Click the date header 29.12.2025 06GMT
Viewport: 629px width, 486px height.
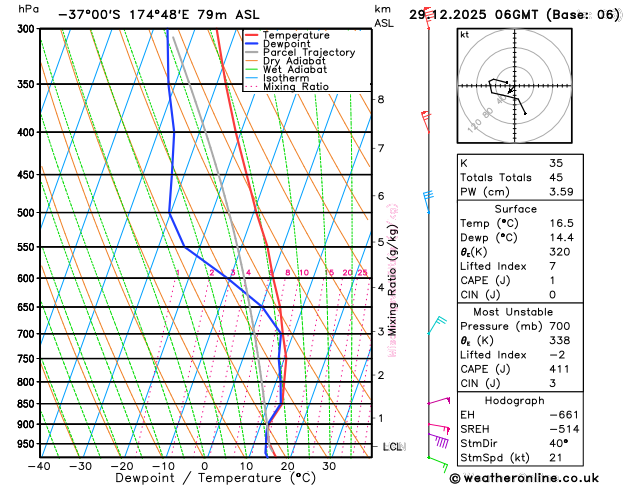coord(473,15)
